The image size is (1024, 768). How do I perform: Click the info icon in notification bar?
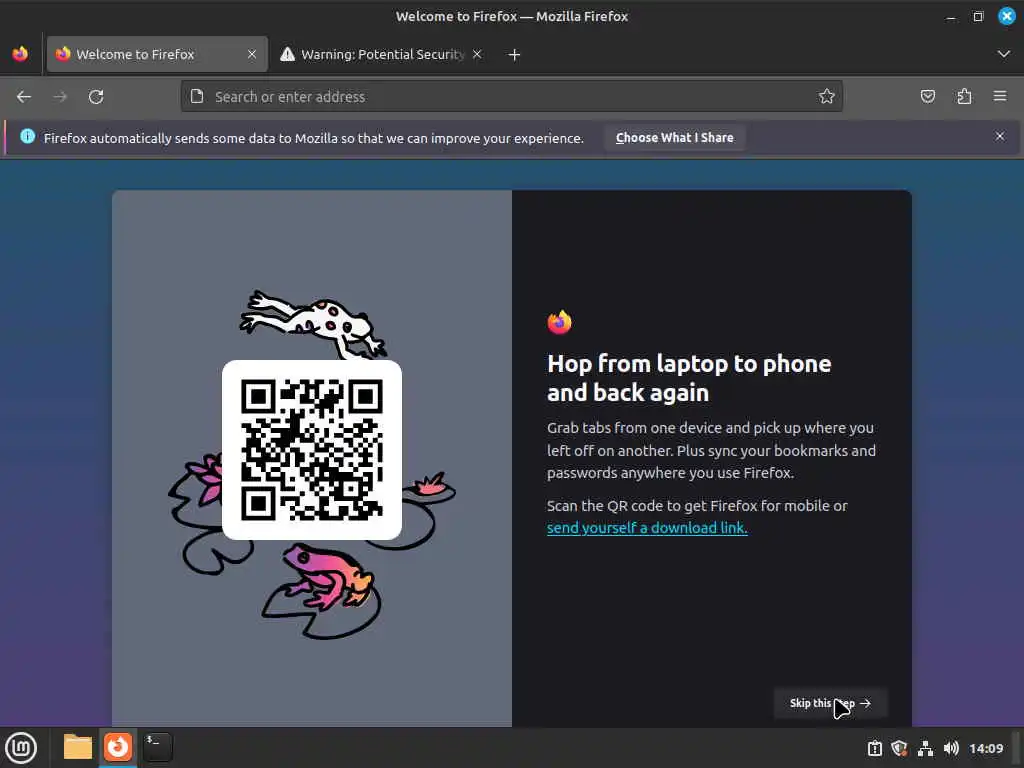pyautogui.click(x=27, y=136)
